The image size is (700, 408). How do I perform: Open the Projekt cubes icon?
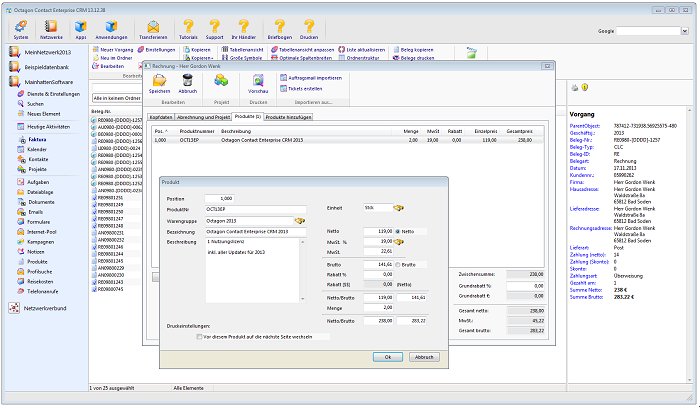(221, 81)
